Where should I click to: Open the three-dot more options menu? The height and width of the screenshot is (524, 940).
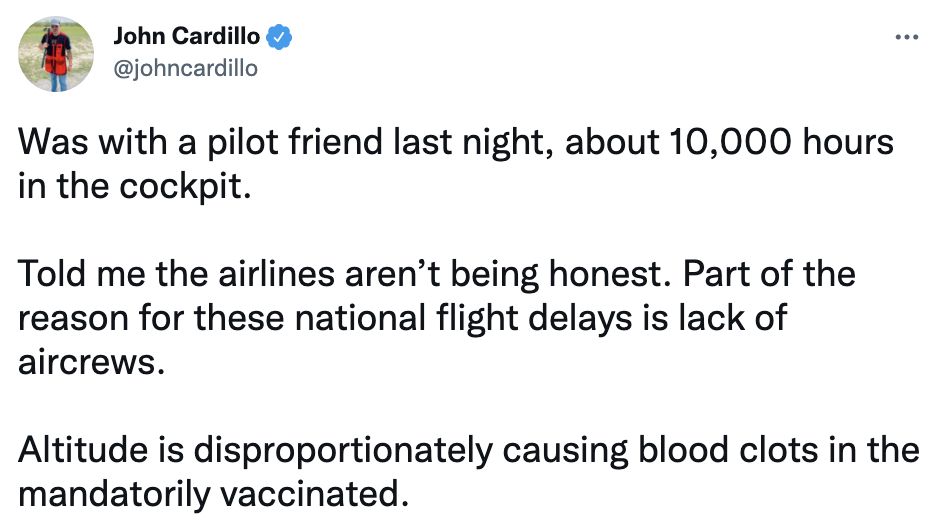click(906, 38)
